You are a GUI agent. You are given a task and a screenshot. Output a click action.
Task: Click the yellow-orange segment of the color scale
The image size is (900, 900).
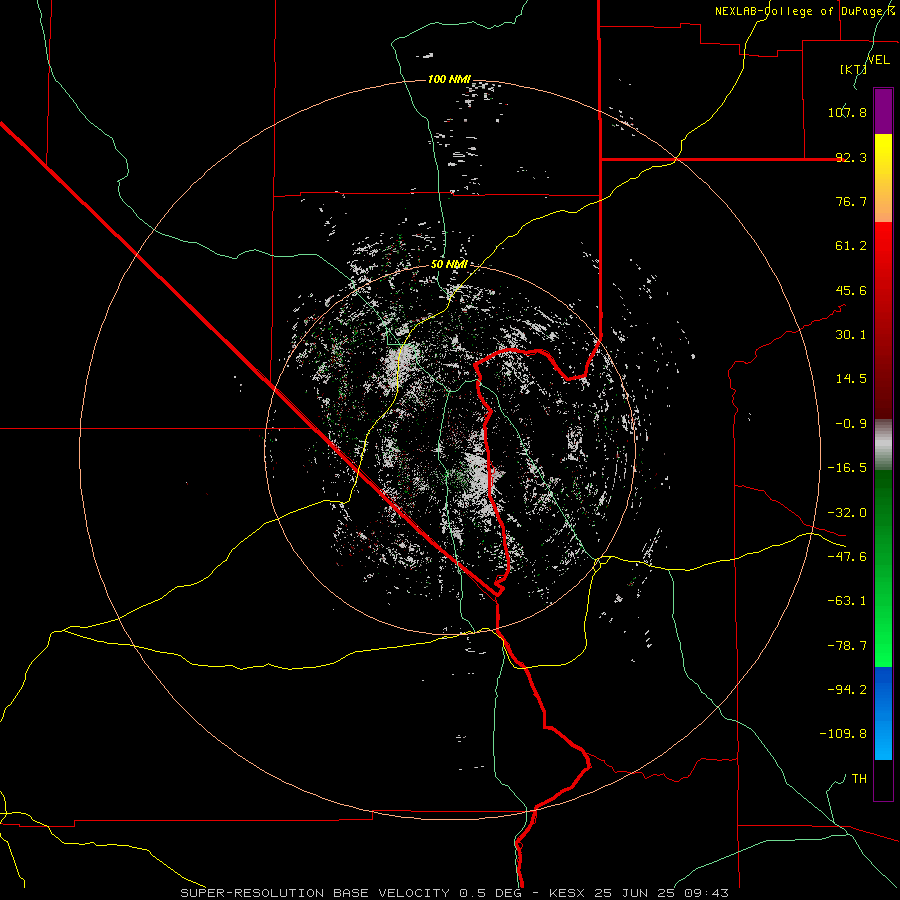883,178
